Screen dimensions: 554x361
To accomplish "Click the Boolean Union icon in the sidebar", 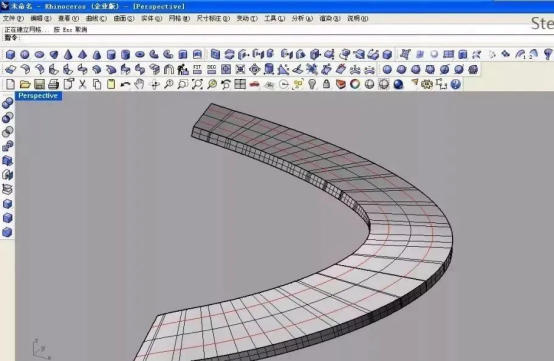I will pyautogui.click(x=7, y=103).
